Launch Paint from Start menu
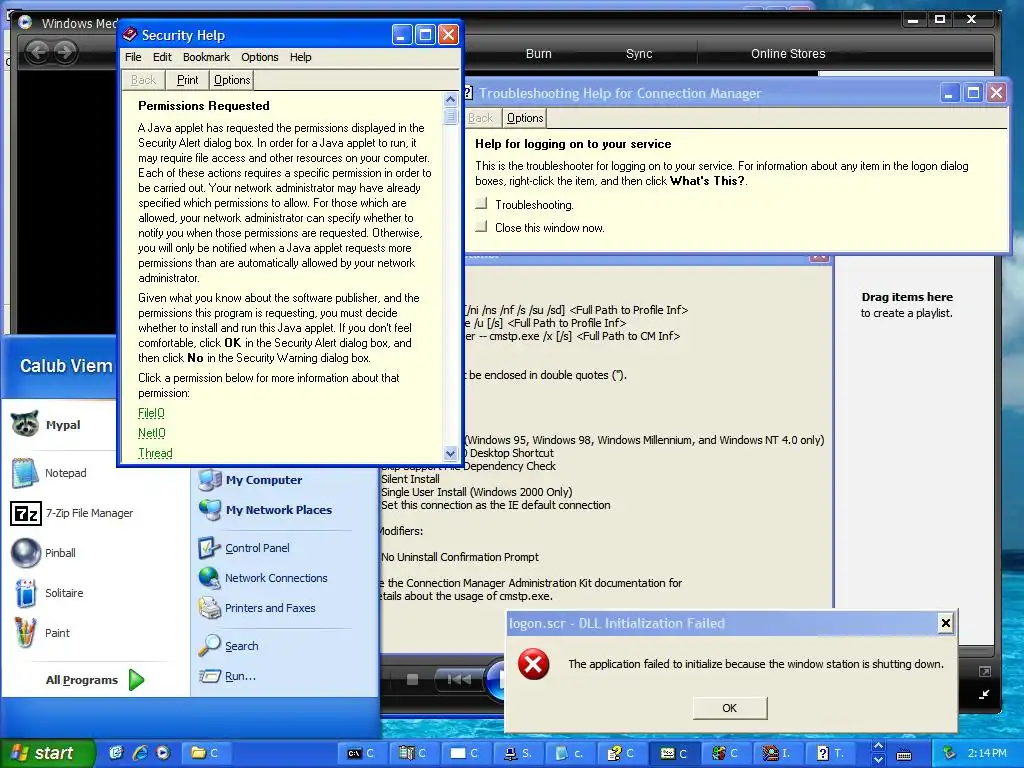 click(40, 633)
